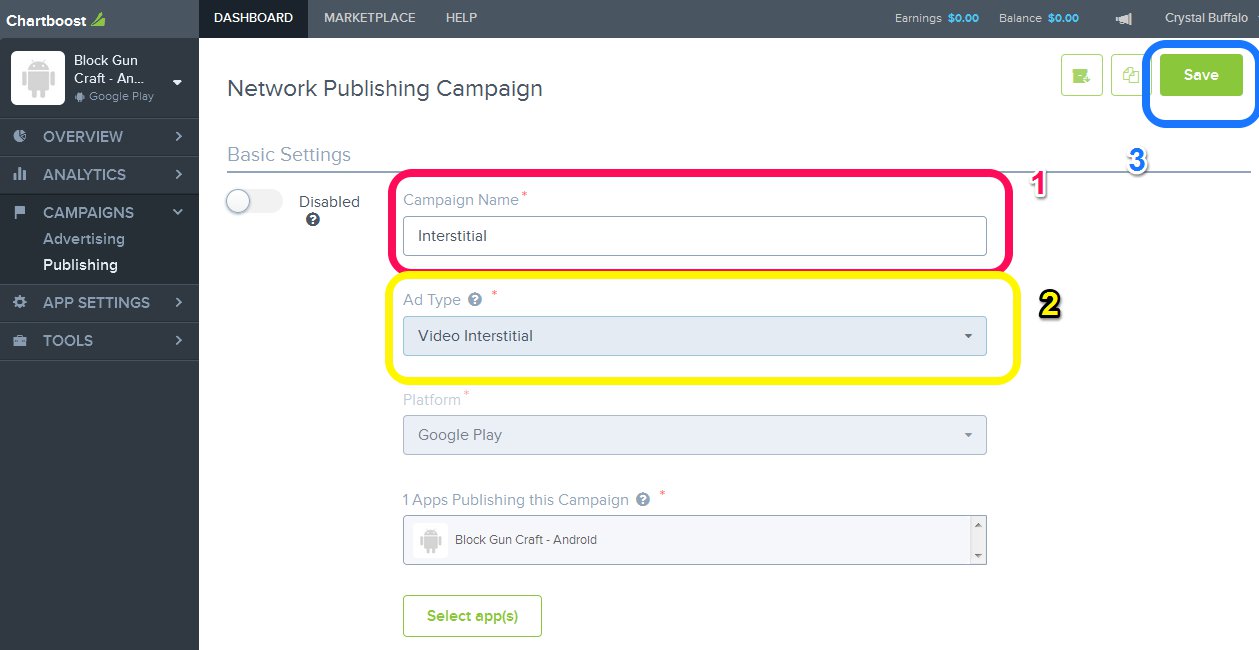Click the apps list scrollbar down arrow
Viewport: 1259px width, 650px height.
tap(978, 556)
